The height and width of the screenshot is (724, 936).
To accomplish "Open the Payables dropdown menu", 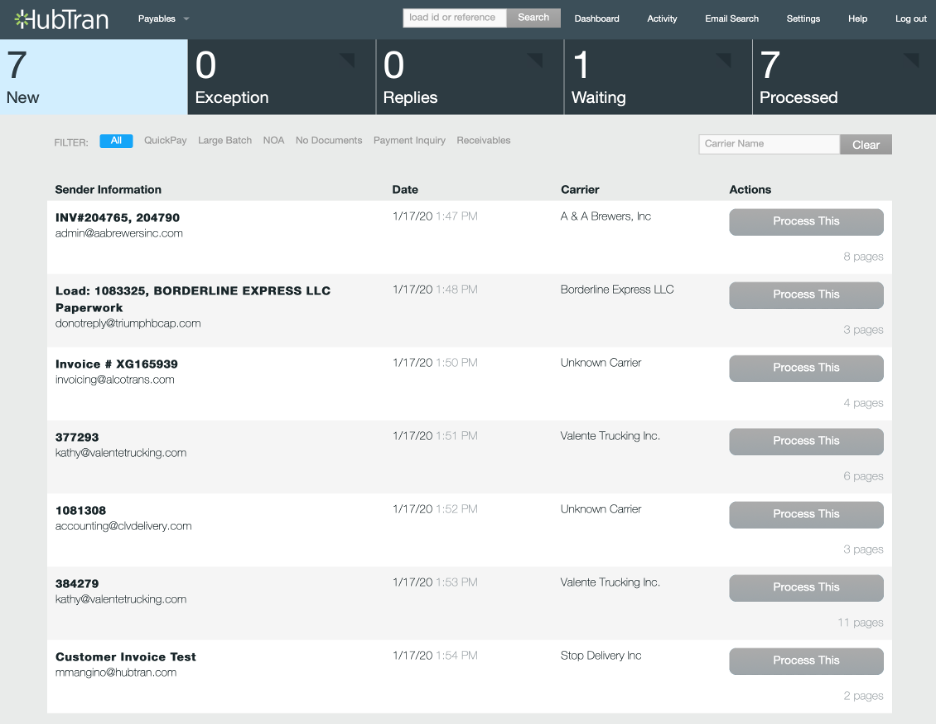I will pyautogui.click(x=163, y=19).
